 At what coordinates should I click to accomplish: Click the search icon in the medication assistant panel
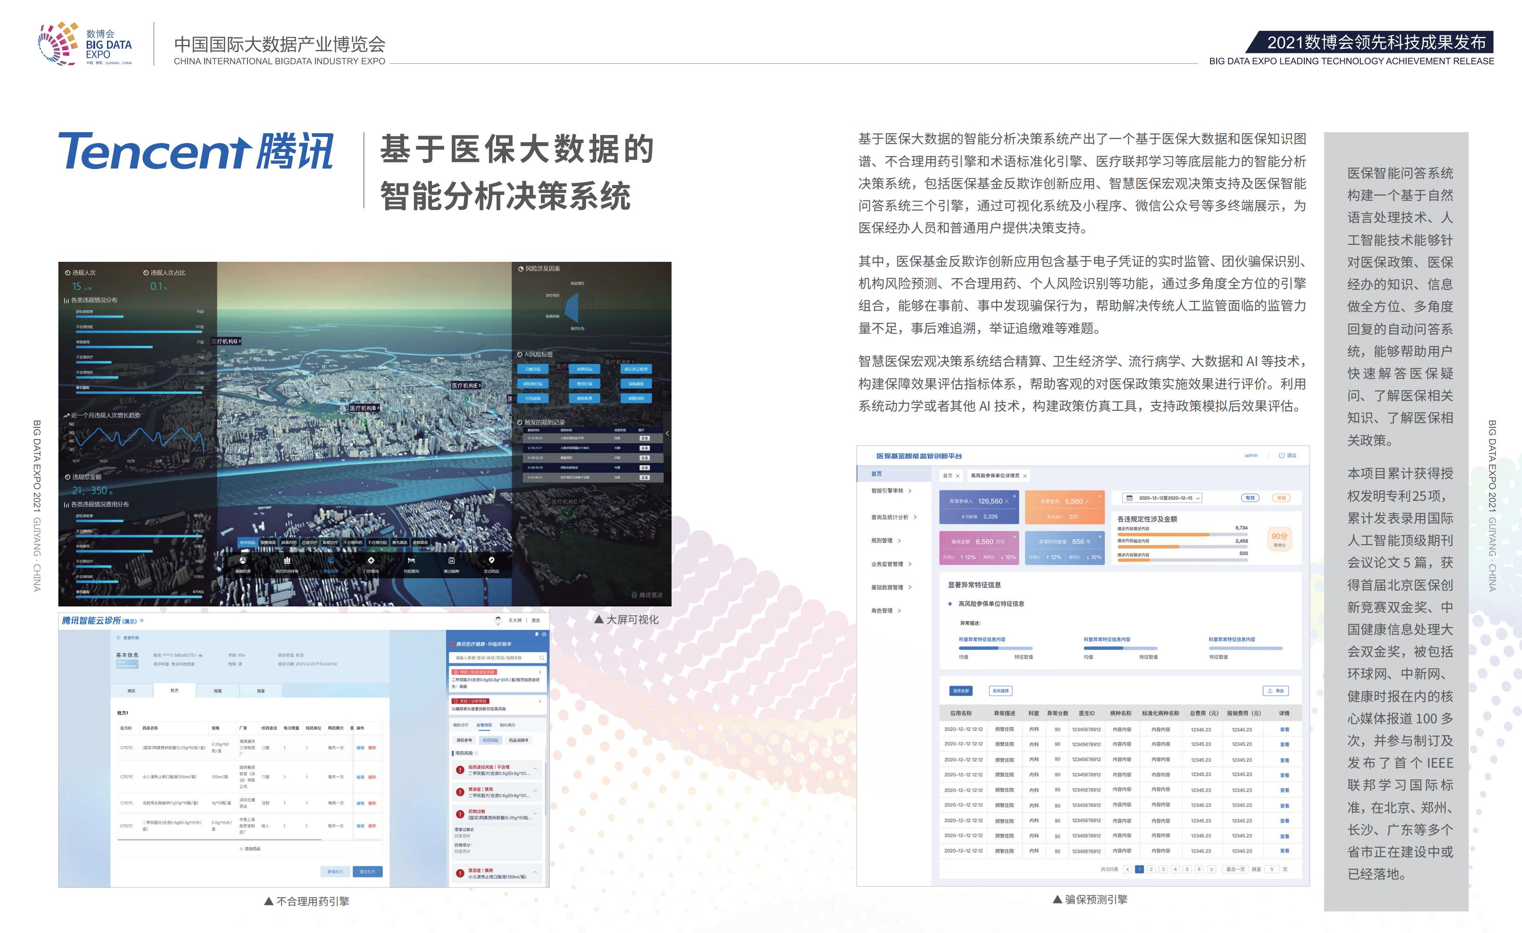click(541, 658)
